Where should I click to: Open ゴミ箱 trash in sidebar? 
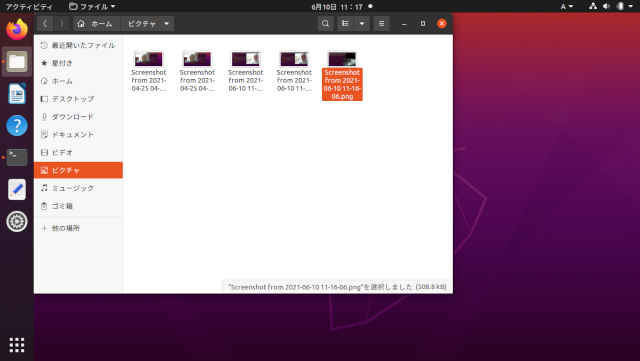pos(78,206)
